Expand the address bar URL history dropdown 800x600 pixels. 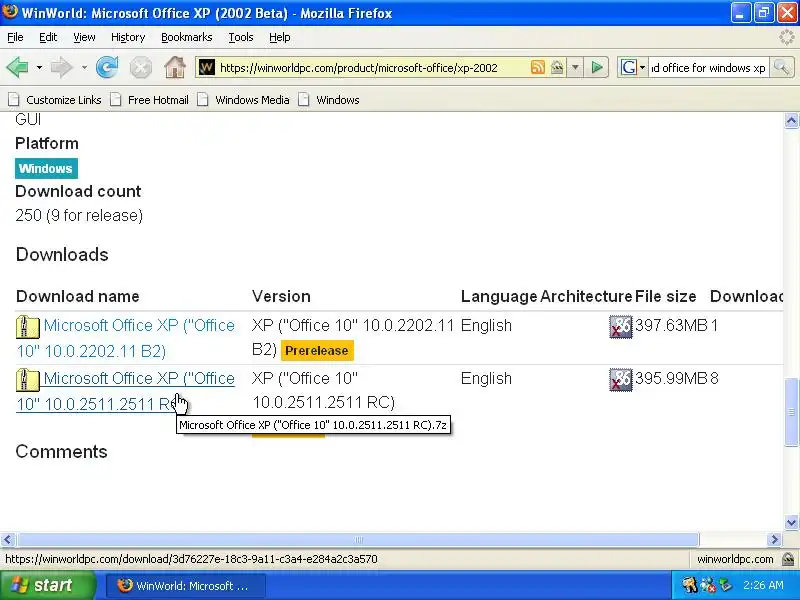[x=575, y=67]
